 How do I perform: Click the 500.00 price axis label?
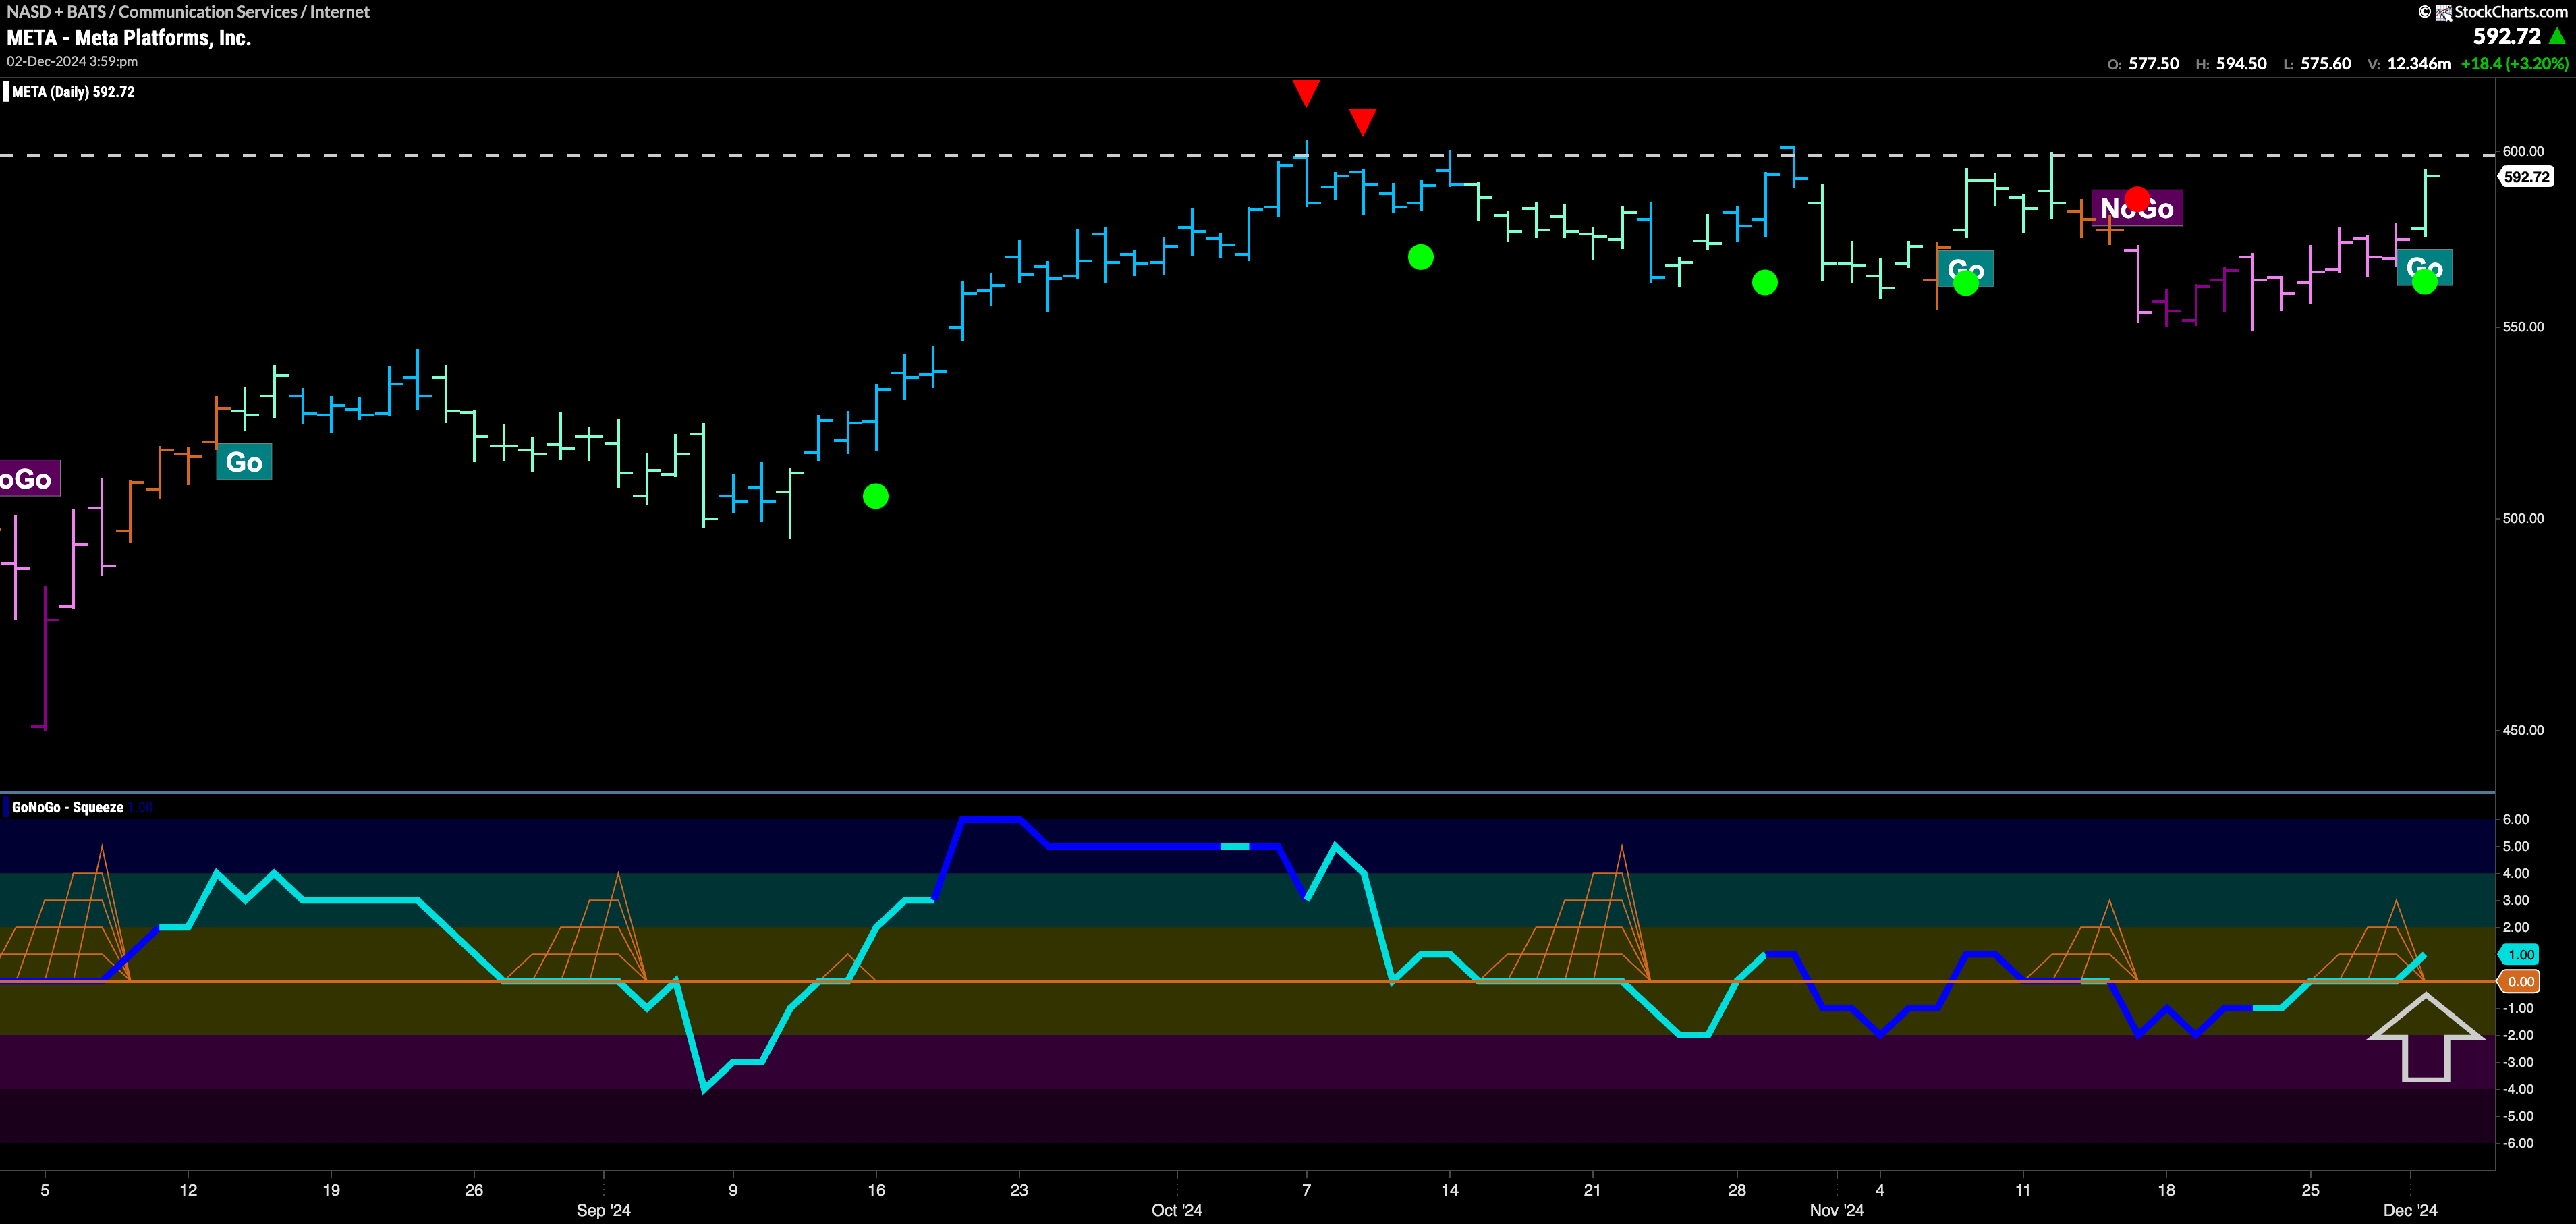pos(2523,518)
